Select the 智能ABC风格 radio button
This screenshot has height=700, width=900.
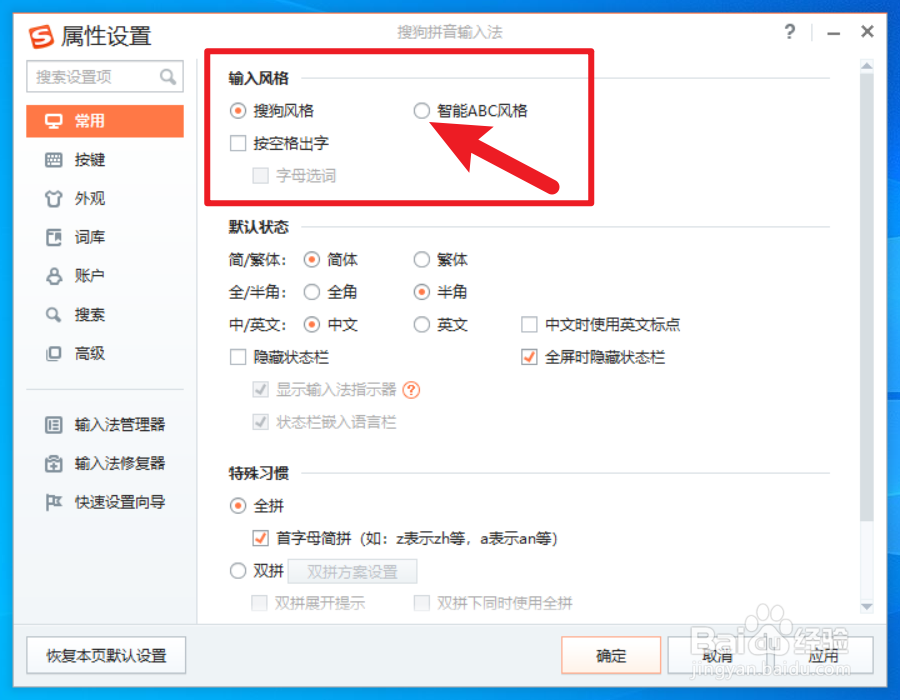[x=421, y=111]
